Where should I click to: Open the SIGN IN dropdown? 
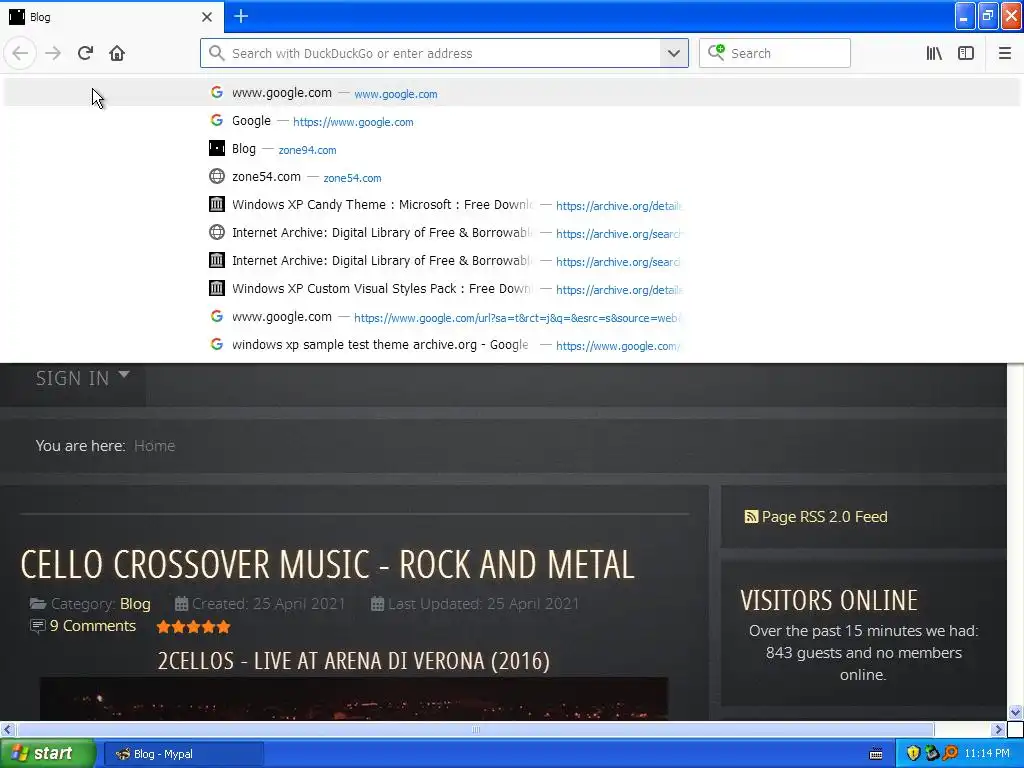[83, 378]
